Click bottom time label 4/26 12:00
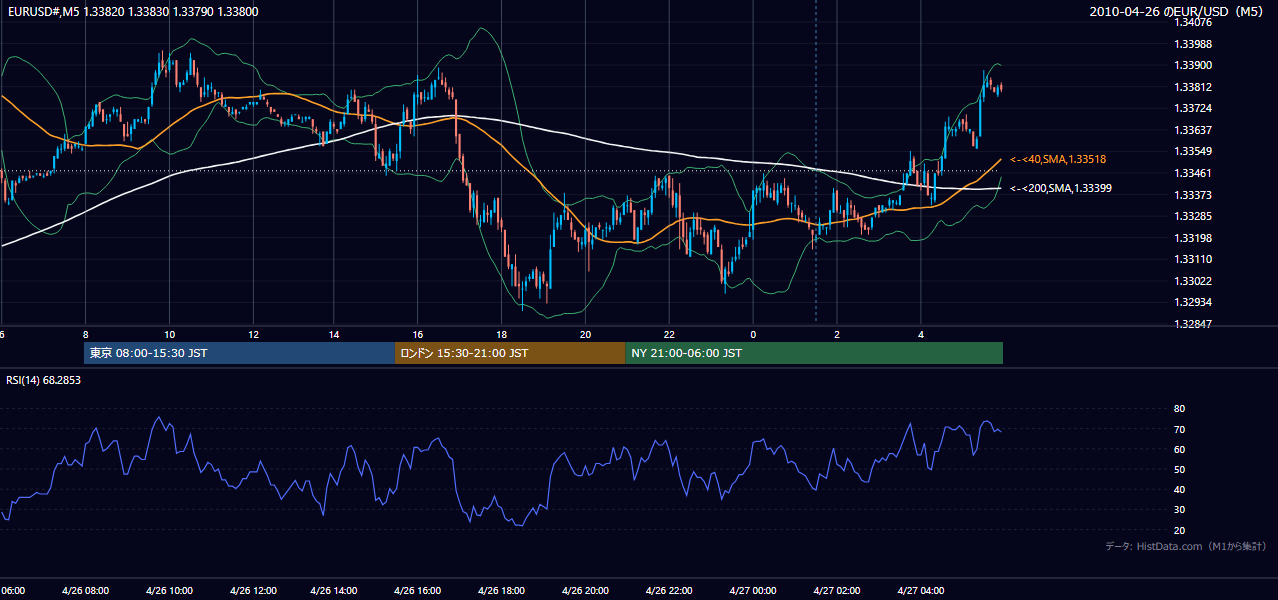Screen dimensions: 1278x600 (x=253, y=590)
